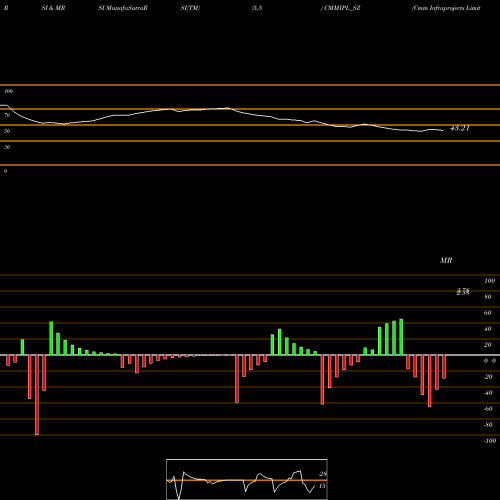Click the last red bar in MR histogram
The image size is (500, 500).
(444, 367)
